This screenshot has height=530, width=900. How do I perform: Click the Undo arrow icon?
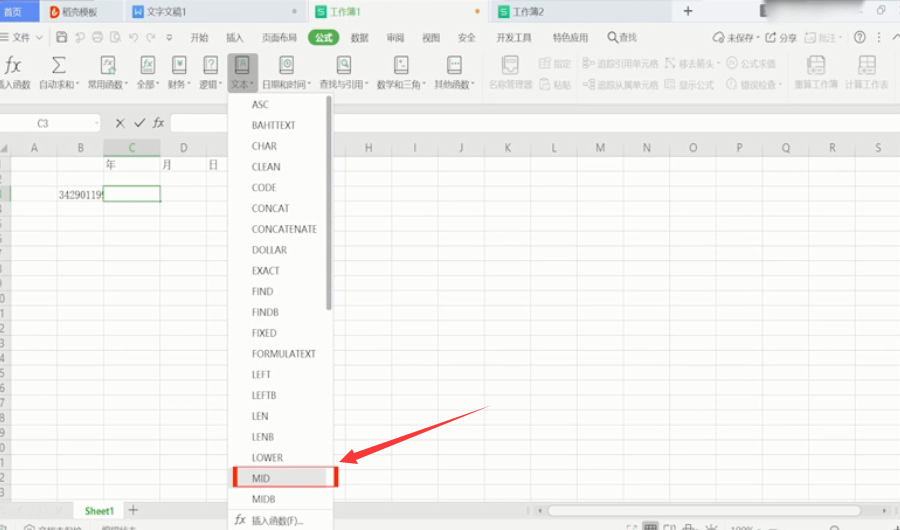pos(133,37)
